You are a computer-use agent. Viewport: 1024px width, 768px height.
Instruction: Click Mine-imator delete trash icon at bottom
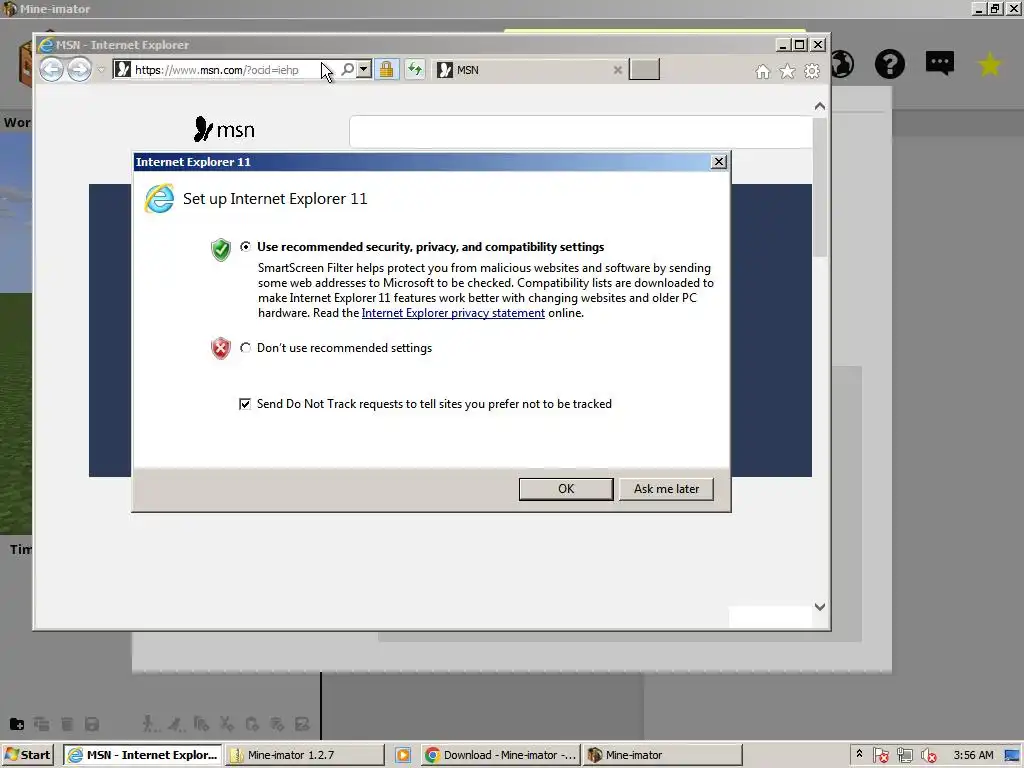point(67,724)
